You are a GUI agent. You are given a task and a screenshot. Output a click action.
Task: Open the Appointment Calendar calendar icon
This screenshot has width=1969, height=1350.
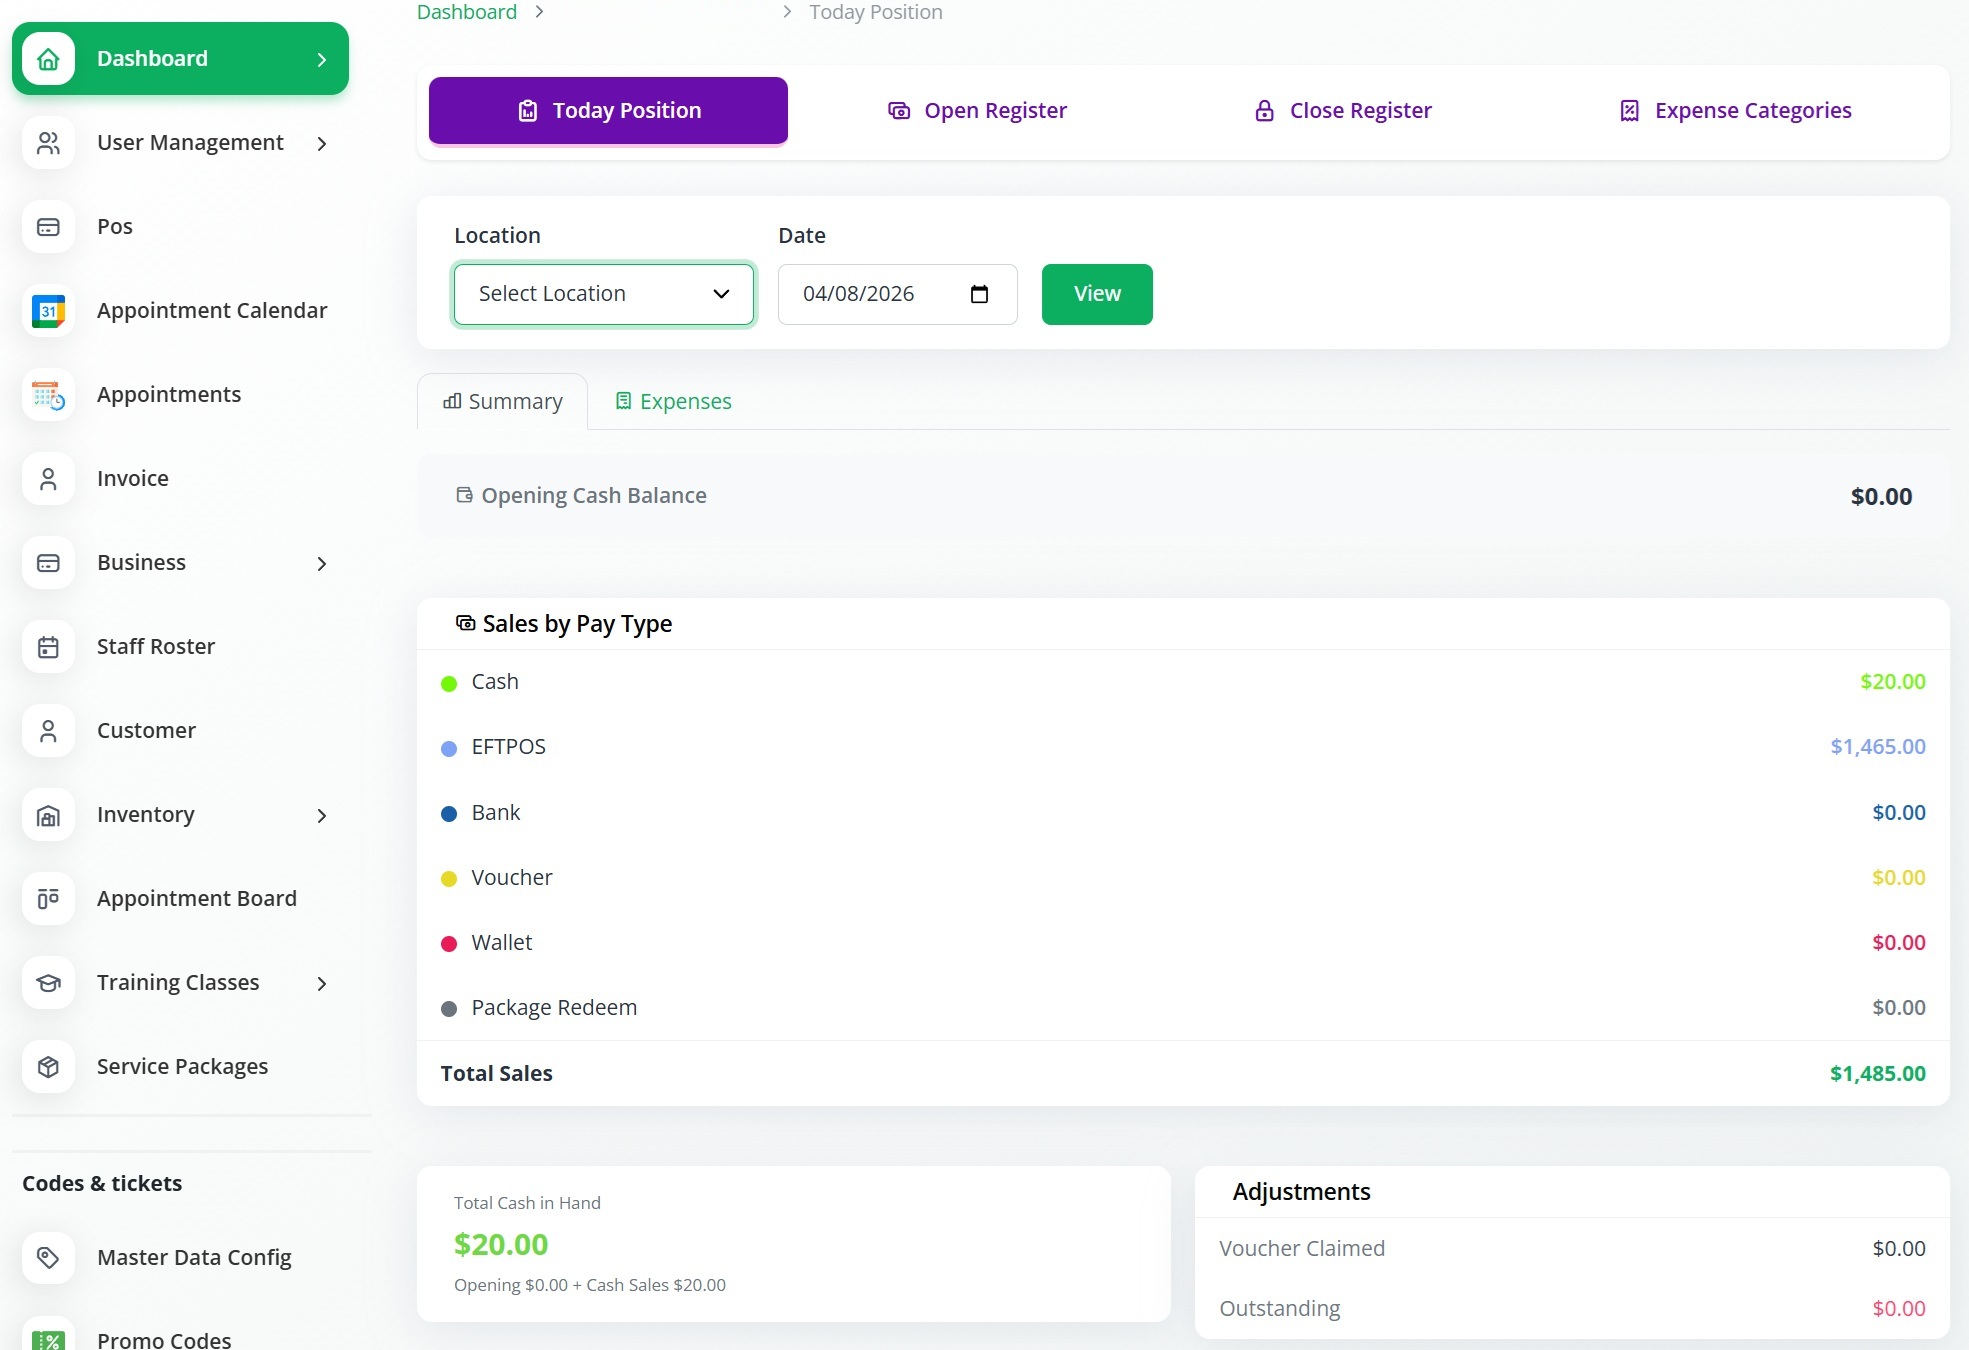(48, 311)
